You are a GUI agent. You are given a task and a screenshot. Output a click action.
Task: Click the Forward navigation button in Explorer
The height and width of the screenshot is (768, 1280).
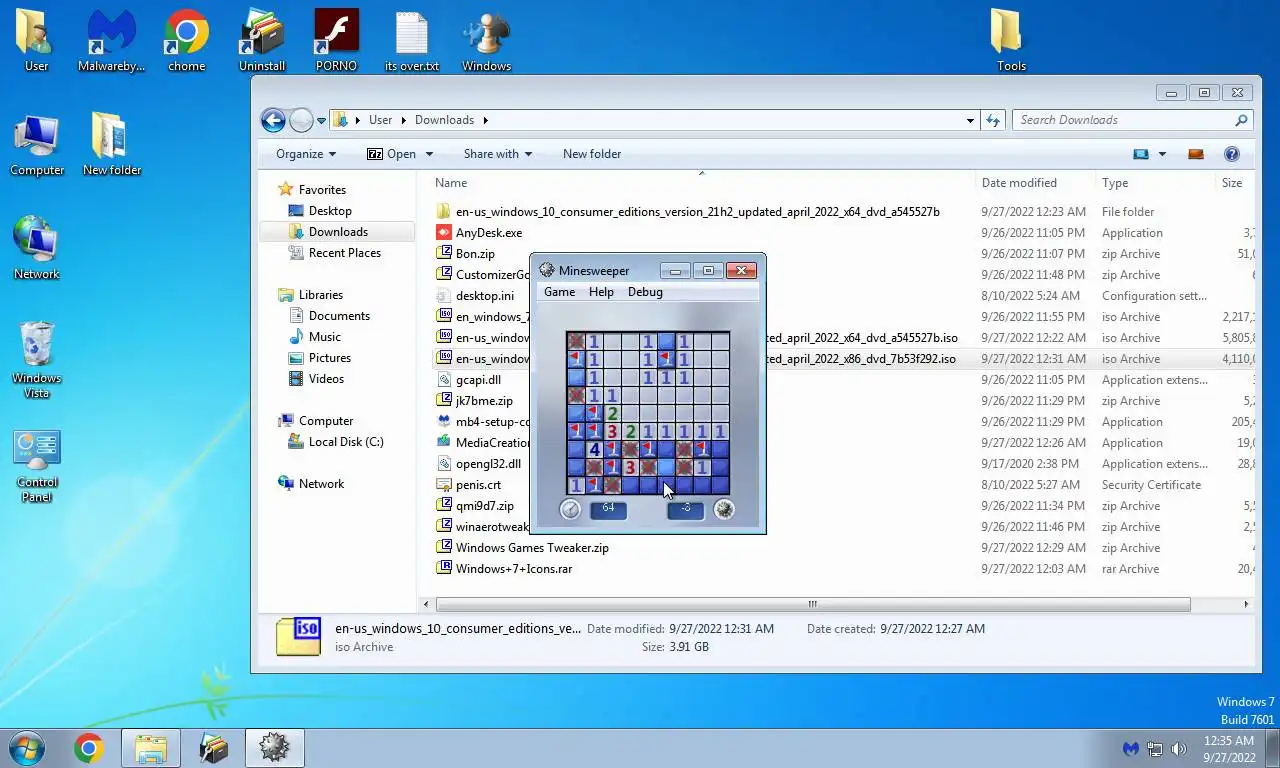pos(301,120)
